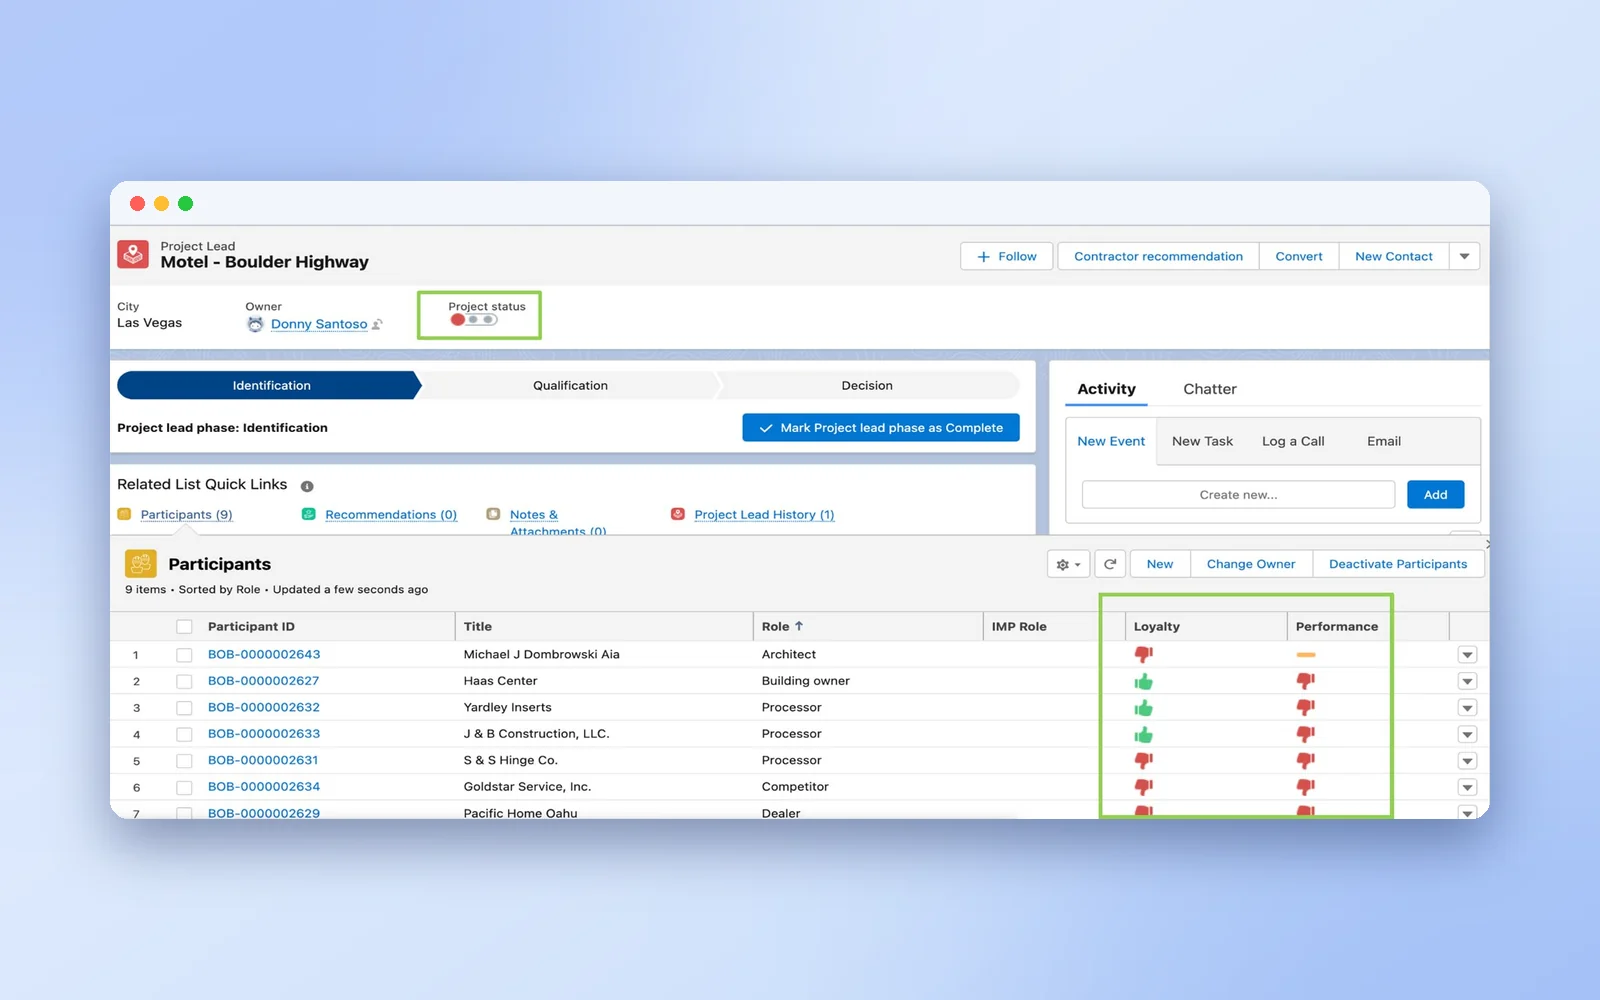Click the loyalty thumbs-down for Michael J Dombrowski Aia
Screen dimensions: 1600x1000
pos(1143,654)
